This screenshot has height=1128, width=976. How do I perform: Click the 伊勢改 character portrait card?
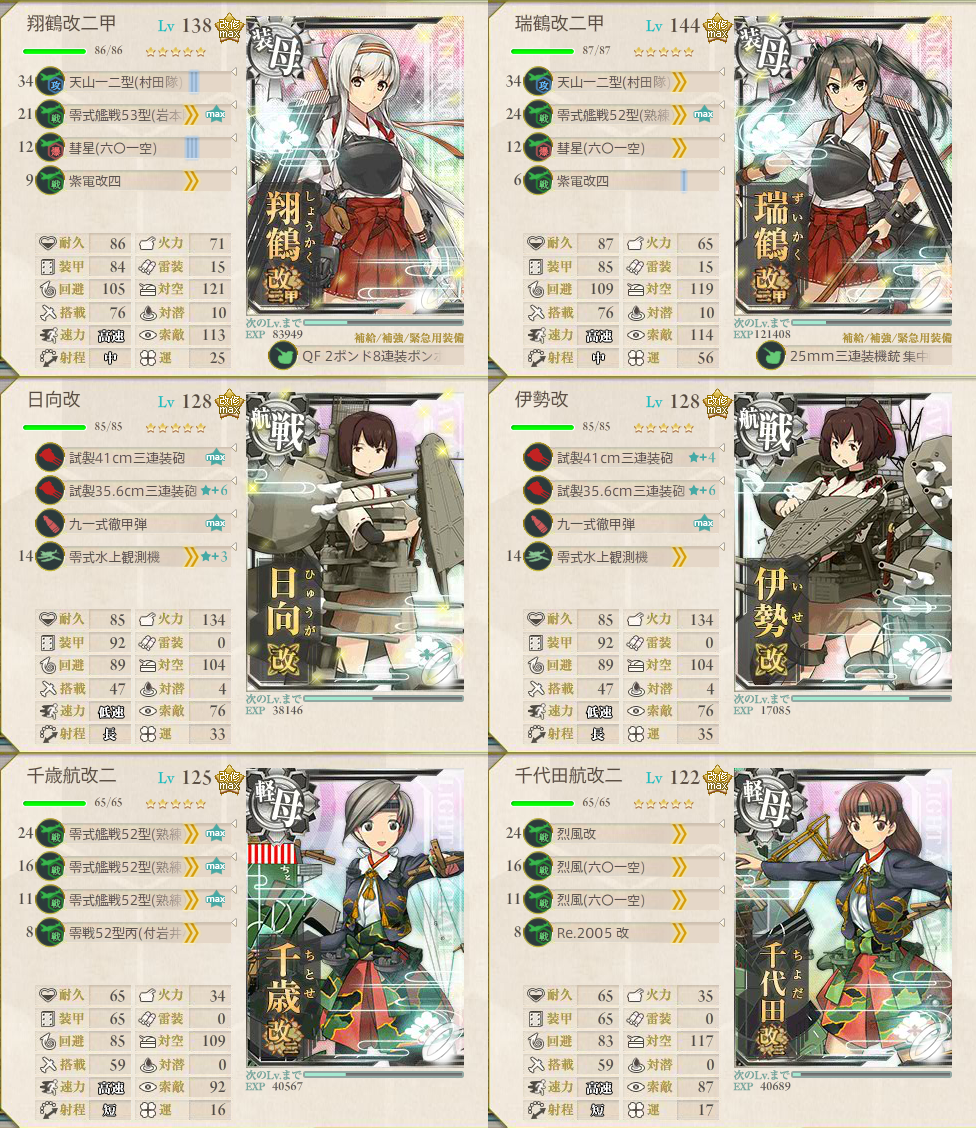click(843, 542)
